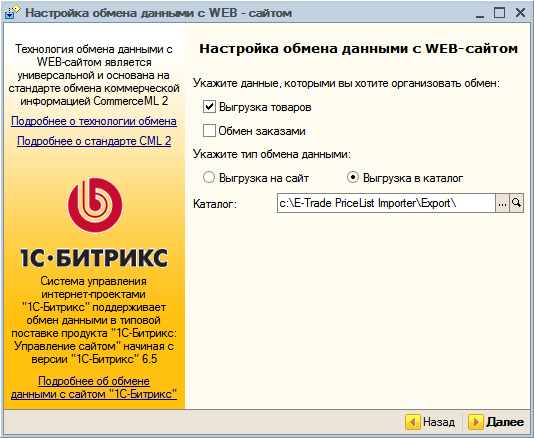Click the Каталог: field label
The width and height of the screenshot is (534, 438).
215,204
